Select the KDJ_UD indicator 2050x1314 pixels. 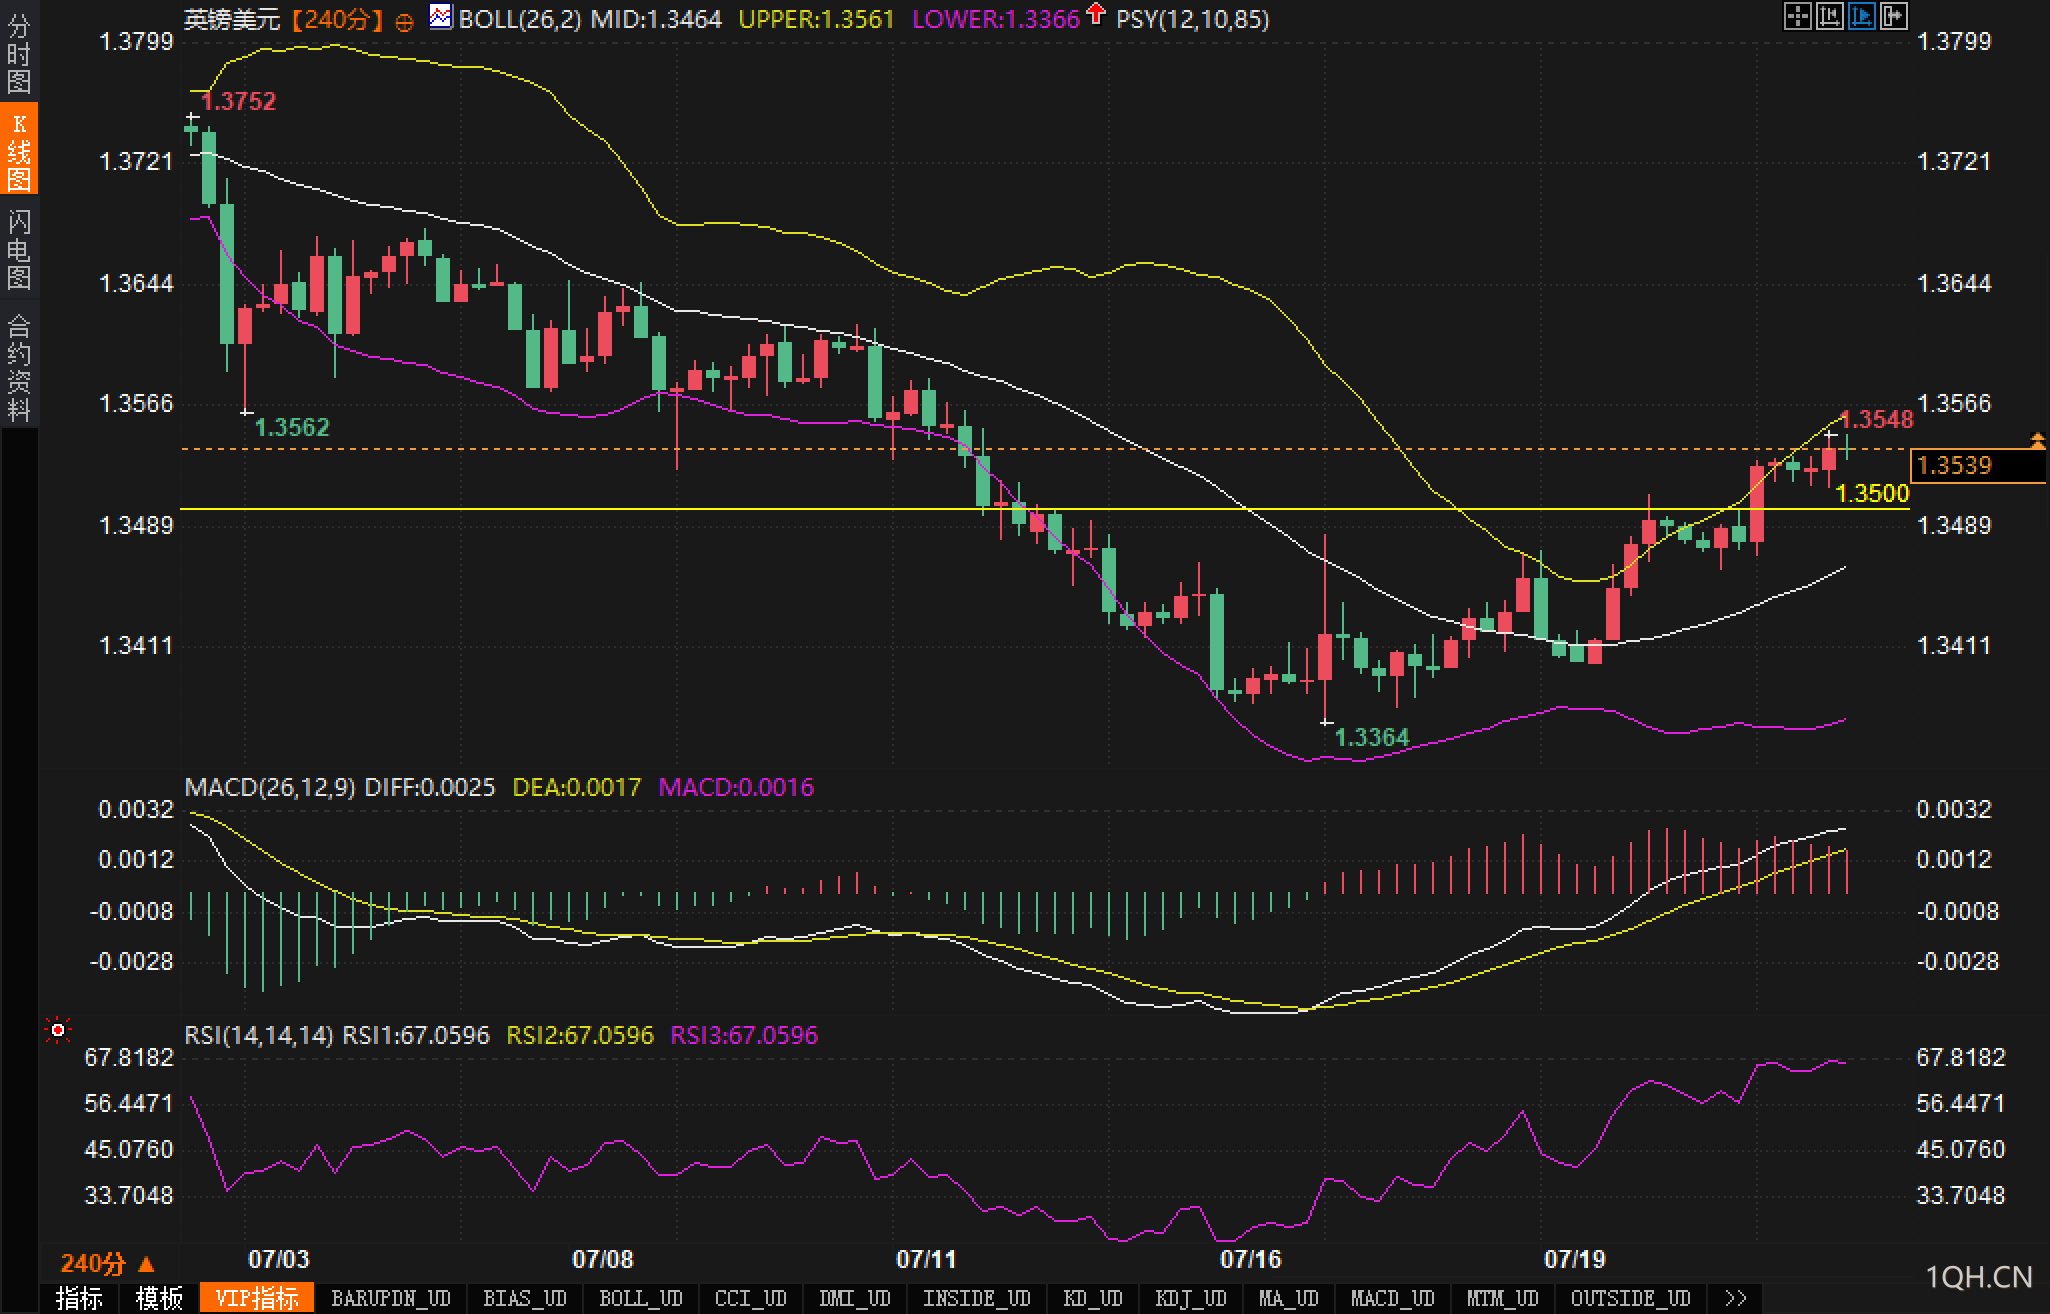click(x=1190, y=1298)
